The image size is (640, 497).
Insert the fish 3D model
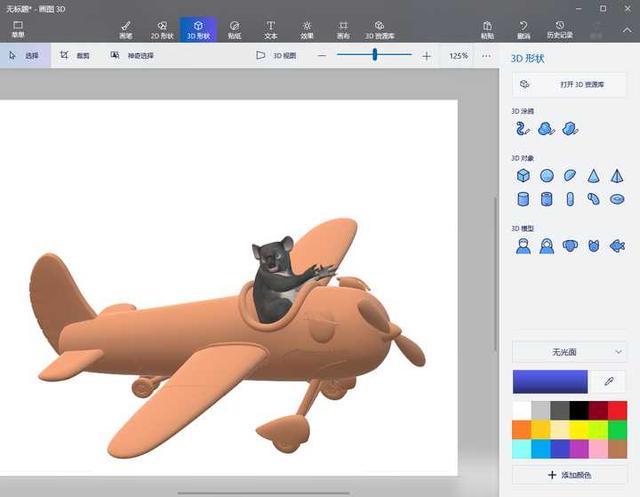tap(617, 246)
